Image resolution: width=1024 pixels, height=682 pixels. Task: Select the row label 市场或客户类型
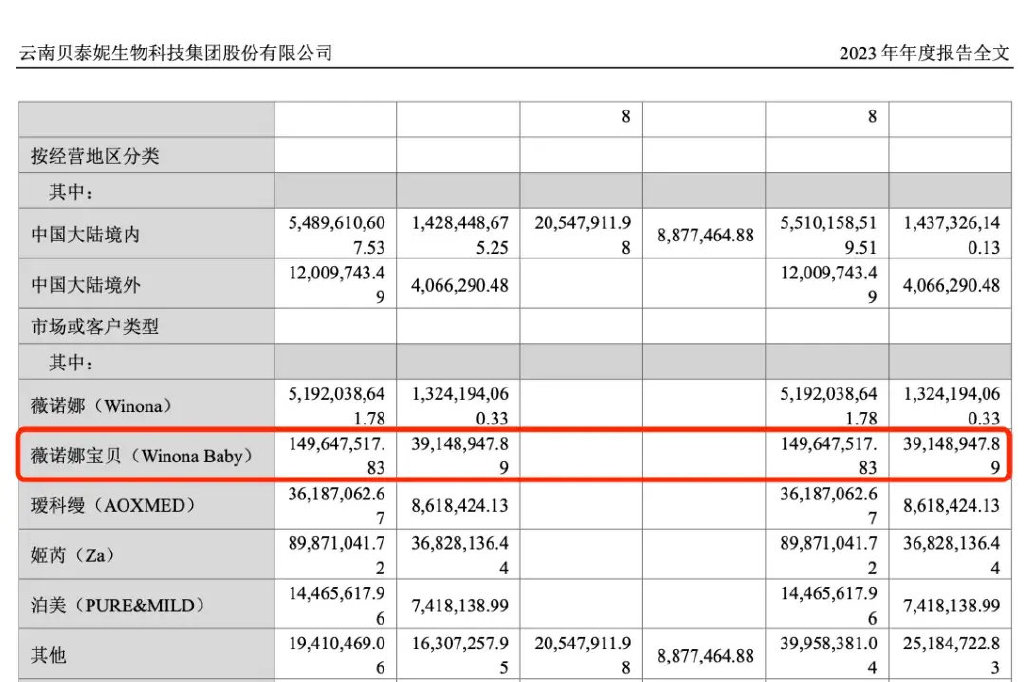click(95, 326)
